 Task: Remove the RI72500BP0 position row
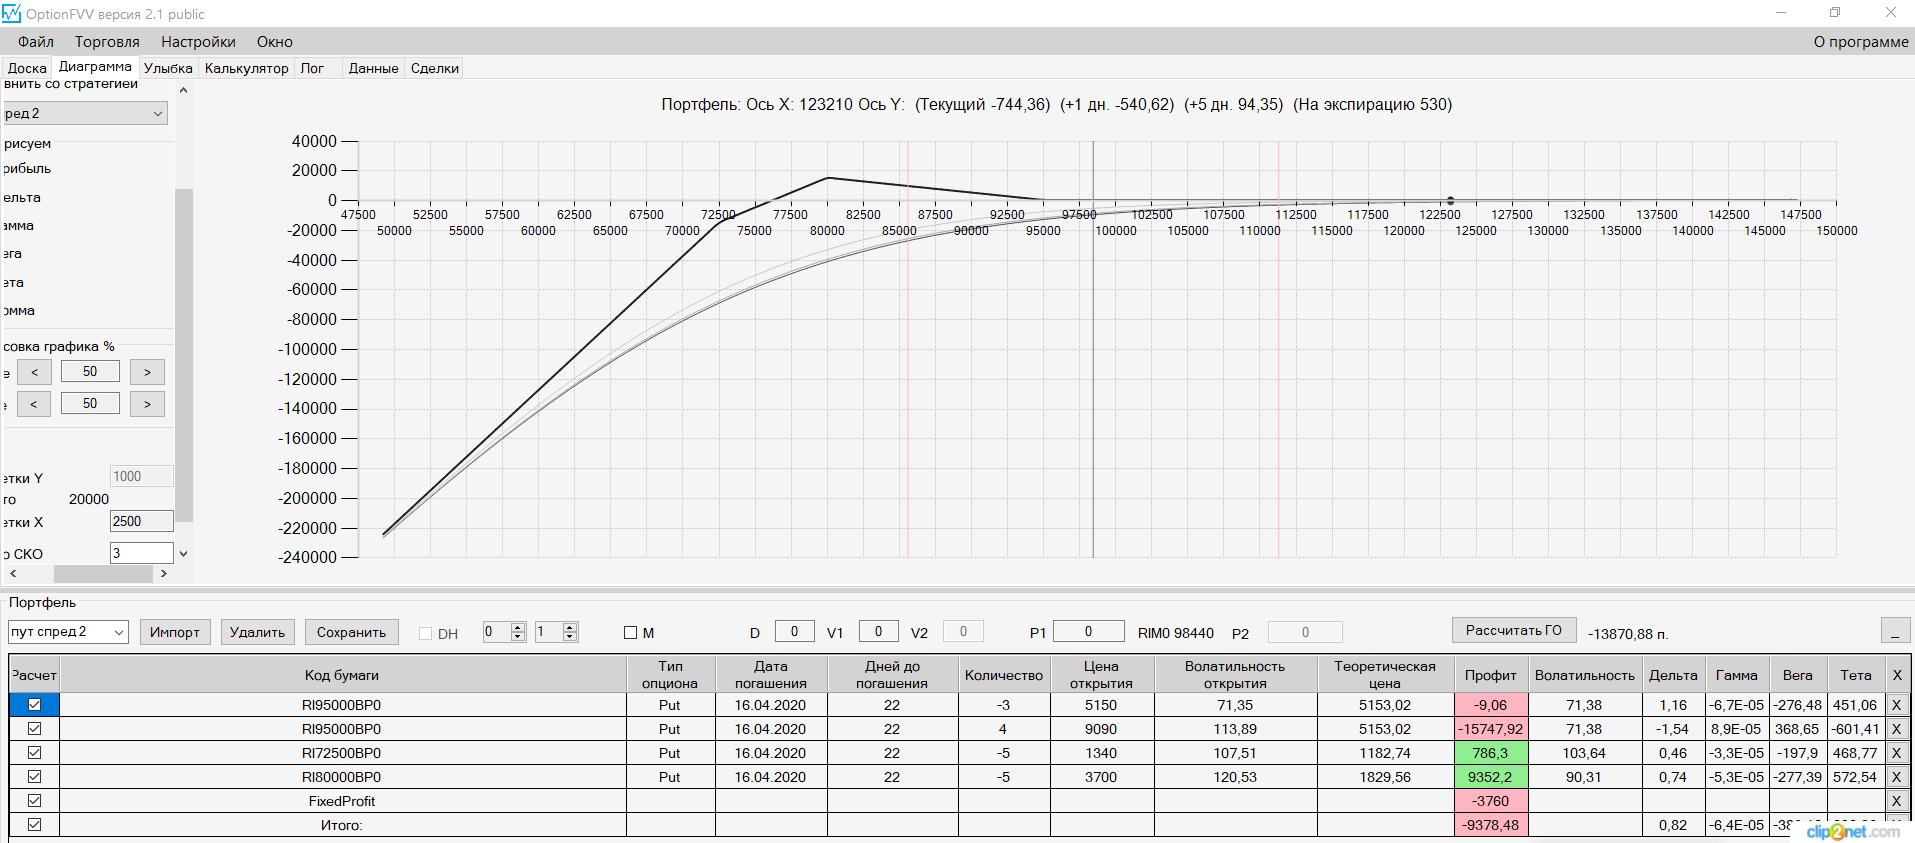pyautogui.click(x=1896, y=753)
